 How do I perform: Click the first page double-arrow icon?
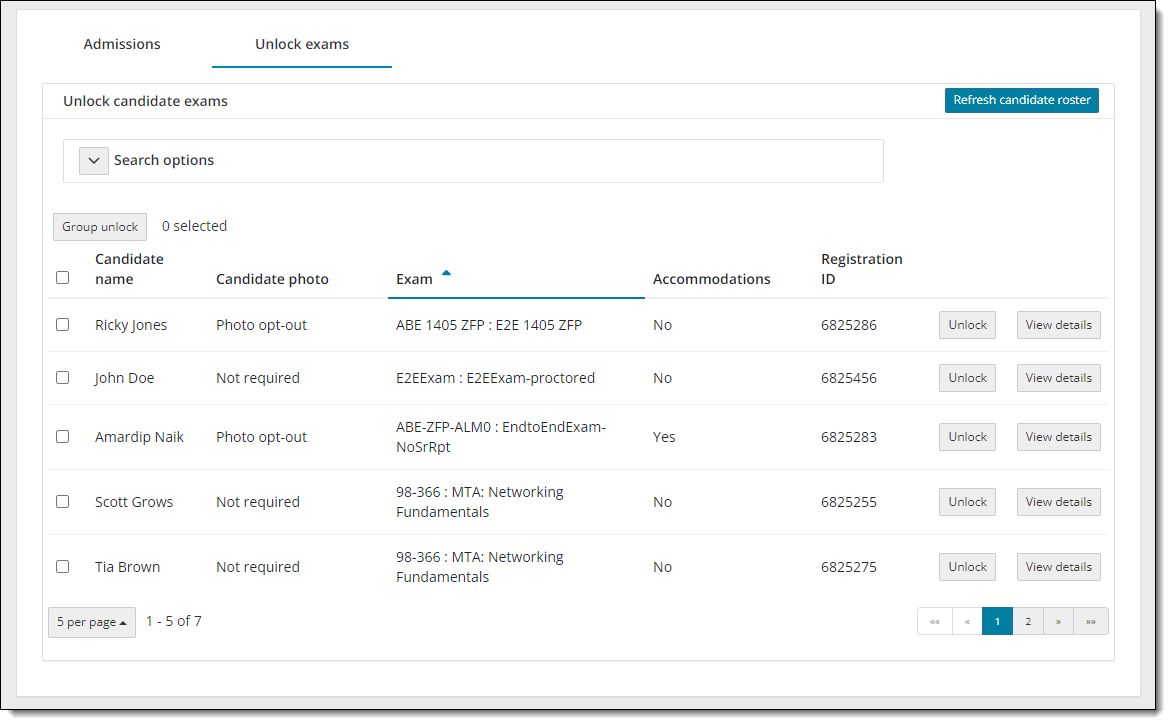[x=934, y=621]
